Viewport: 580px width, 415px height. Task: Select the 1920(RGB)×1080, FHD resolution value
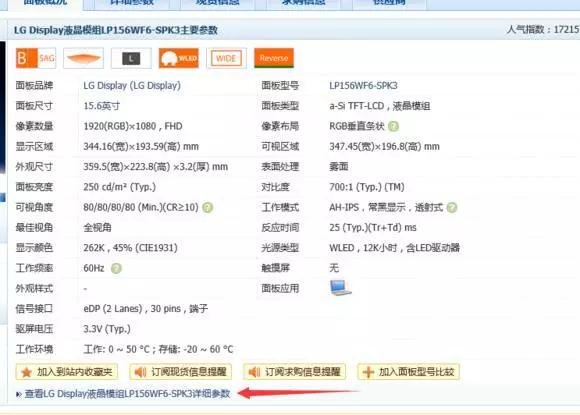pos(133,126)
